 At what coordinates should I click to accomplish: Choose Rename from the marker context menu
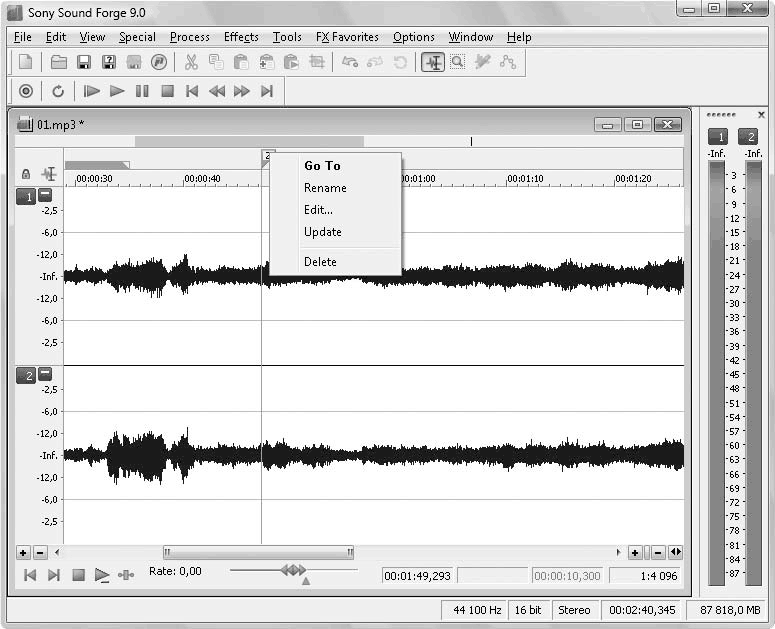point(325,188)
